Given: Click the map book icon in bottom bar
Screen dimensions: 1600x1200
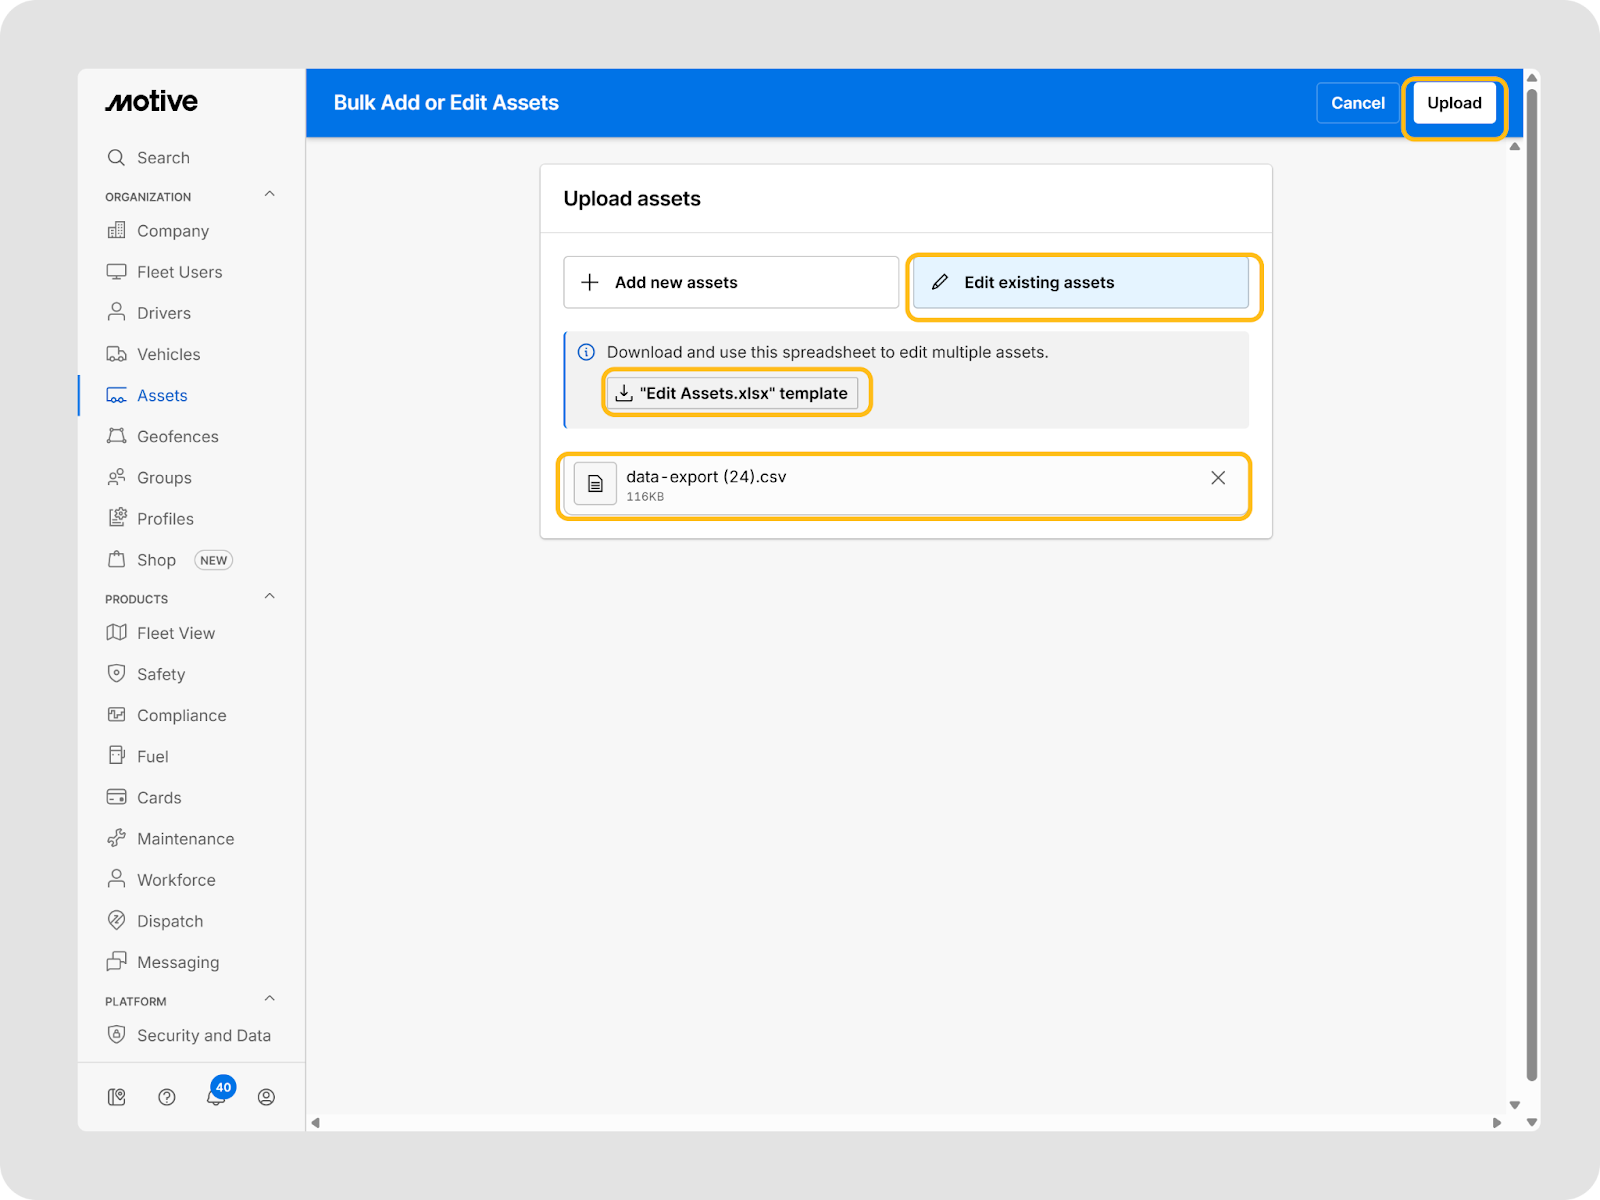Looking at the screenshot, I should point(117,1097).
